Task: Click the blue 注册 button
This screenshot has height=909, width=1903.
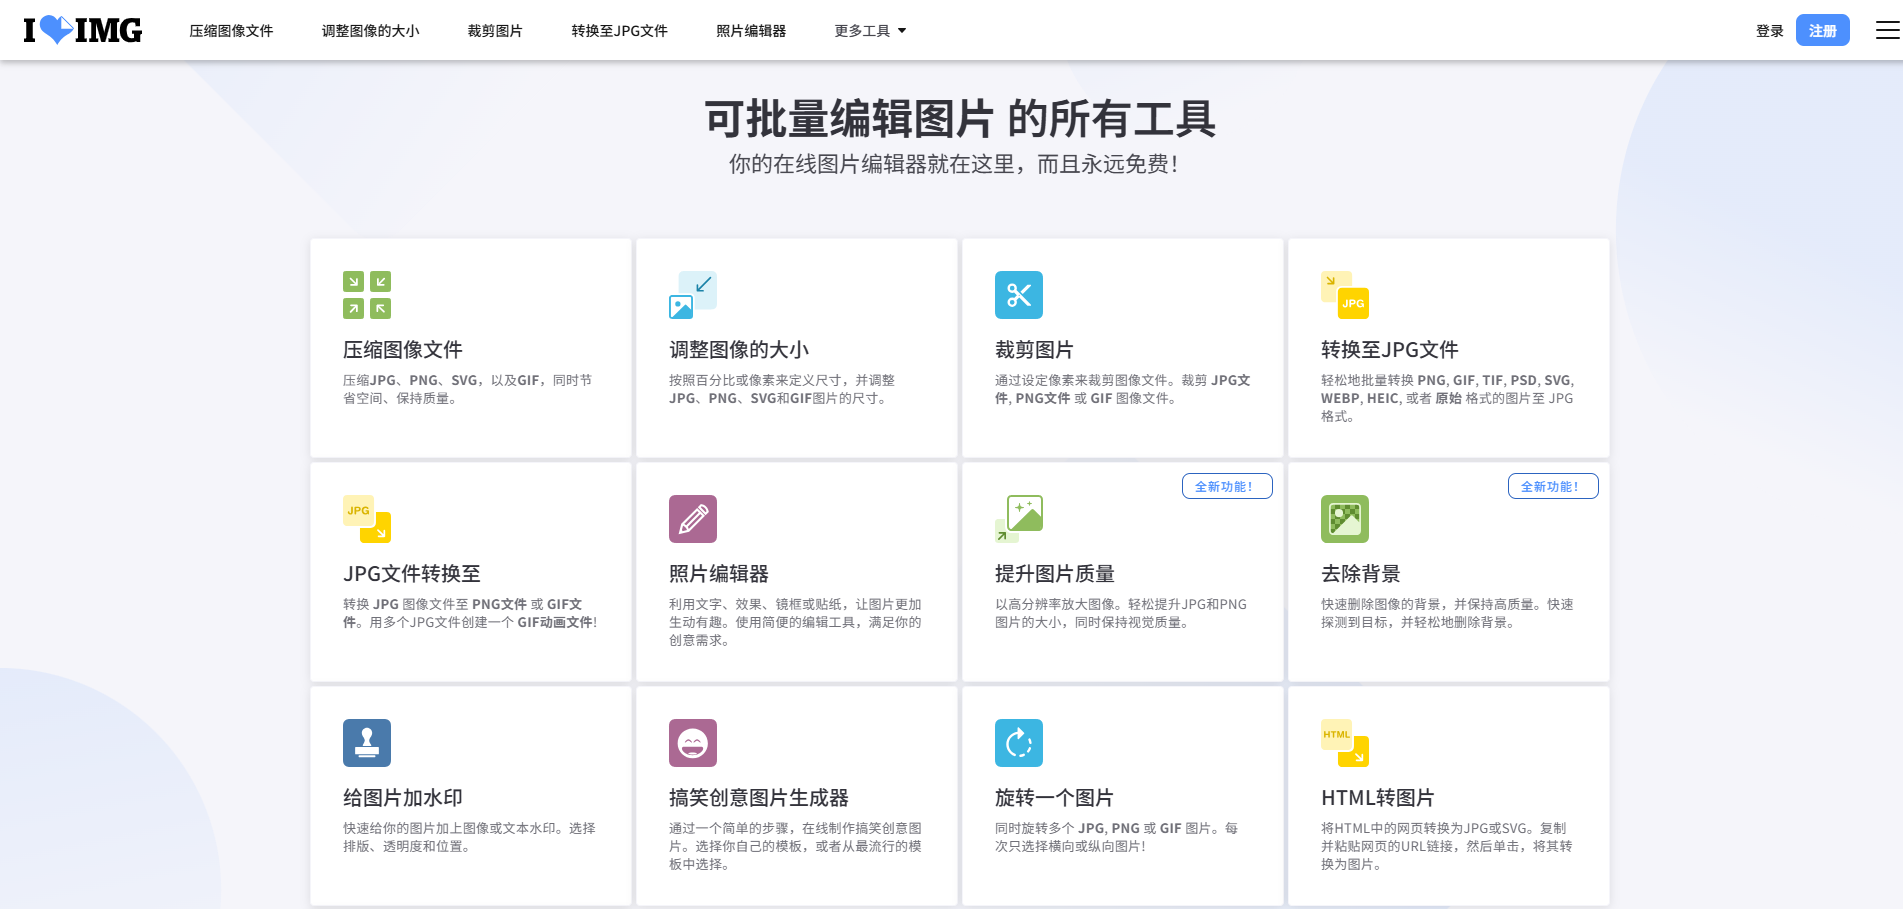Action: (x=1822, y=30)
